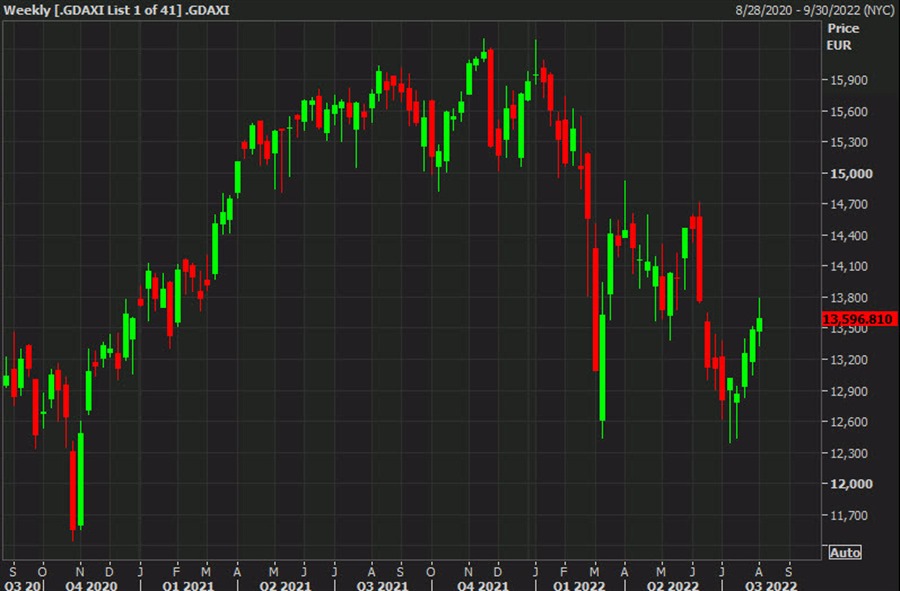Screen dimensions: 900x591
Task: Click the Price EUR axis header
Action: [843, 37]
